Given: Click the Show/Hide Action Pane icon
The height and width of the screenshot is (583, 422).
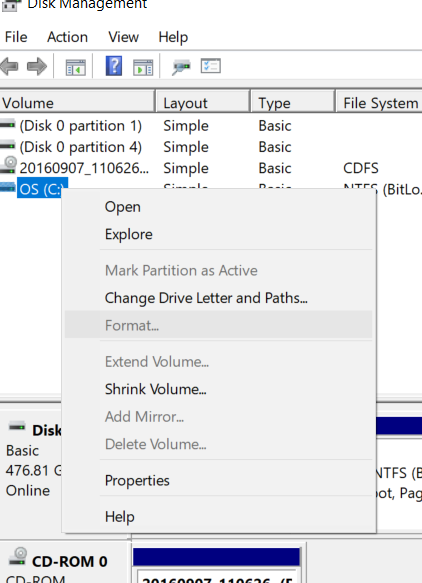Looking at the screenshot, I should (143, 67).
